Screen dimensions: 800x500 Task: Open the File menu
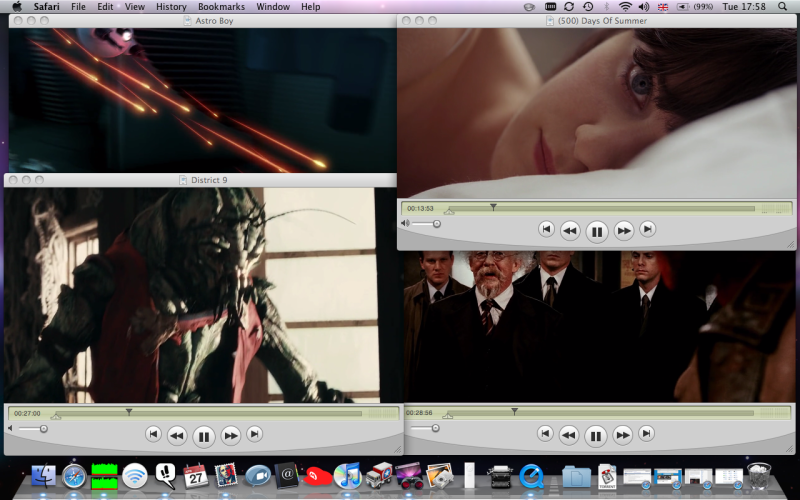(x=78, y=7)
